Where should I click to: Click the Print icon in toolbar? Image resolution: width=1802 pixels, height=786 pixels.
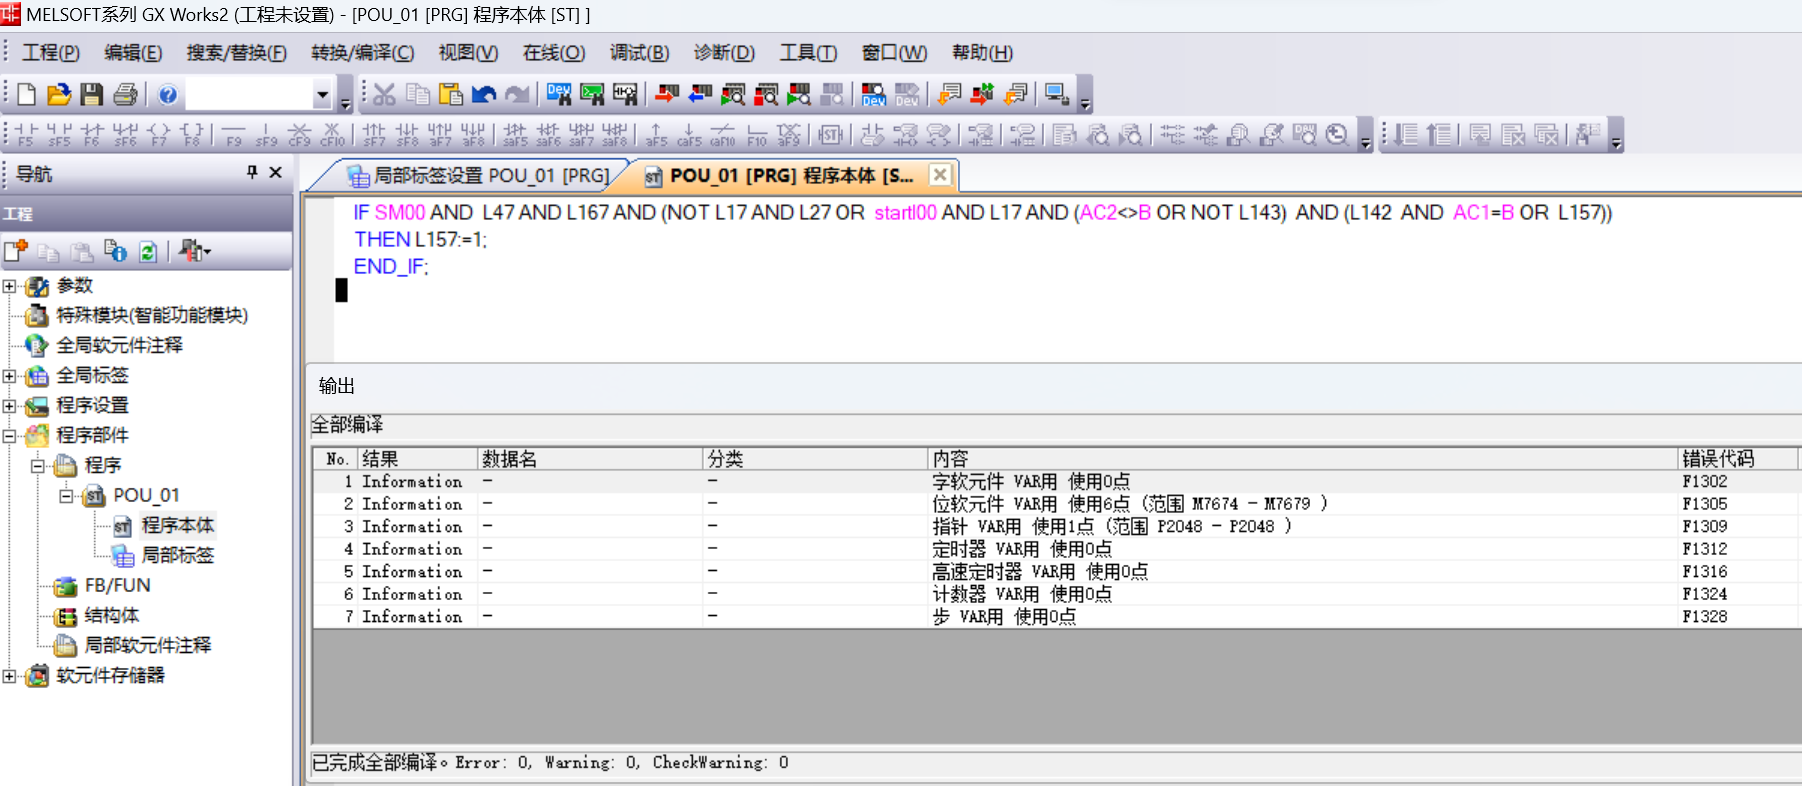pyautogui.click(x=125, y=95)
